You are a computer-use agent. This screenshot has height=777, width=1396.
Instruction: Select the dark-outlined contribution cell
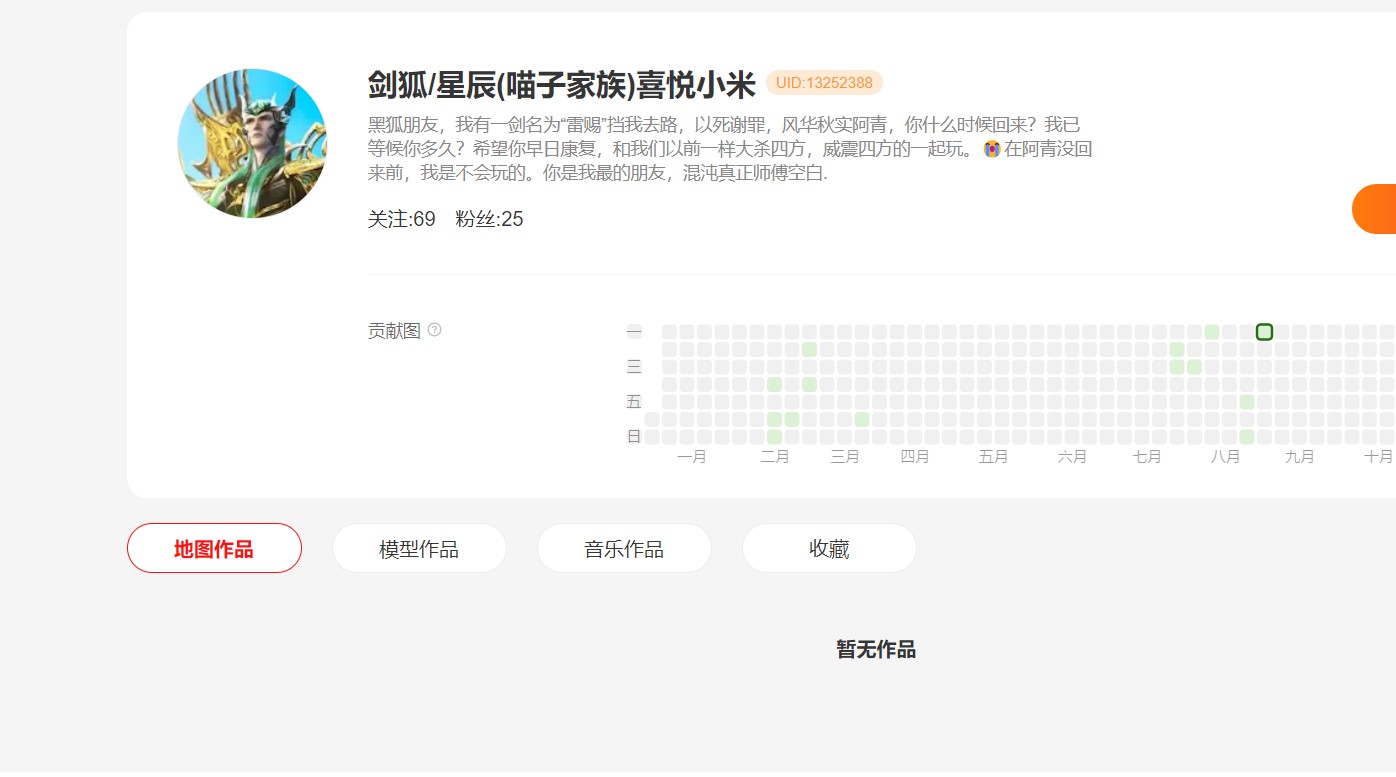pos(1264,332)
